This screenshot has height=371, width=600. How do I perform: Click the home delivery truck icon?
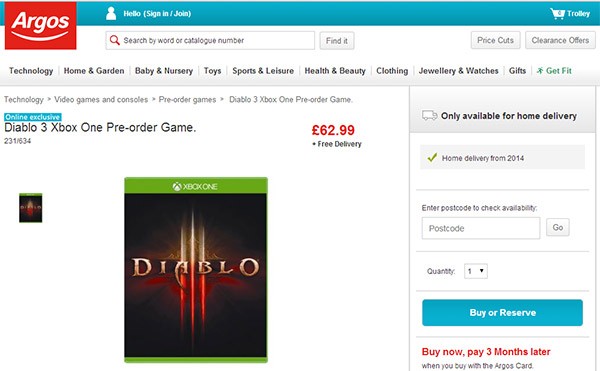coord(429,116)
